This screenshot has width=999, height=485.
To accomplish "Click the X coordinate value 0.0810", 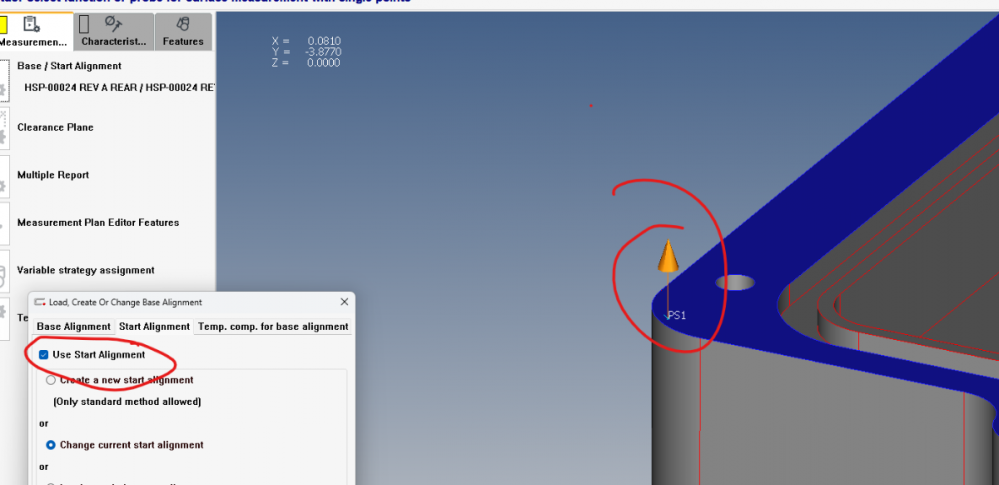I will 324,41.
